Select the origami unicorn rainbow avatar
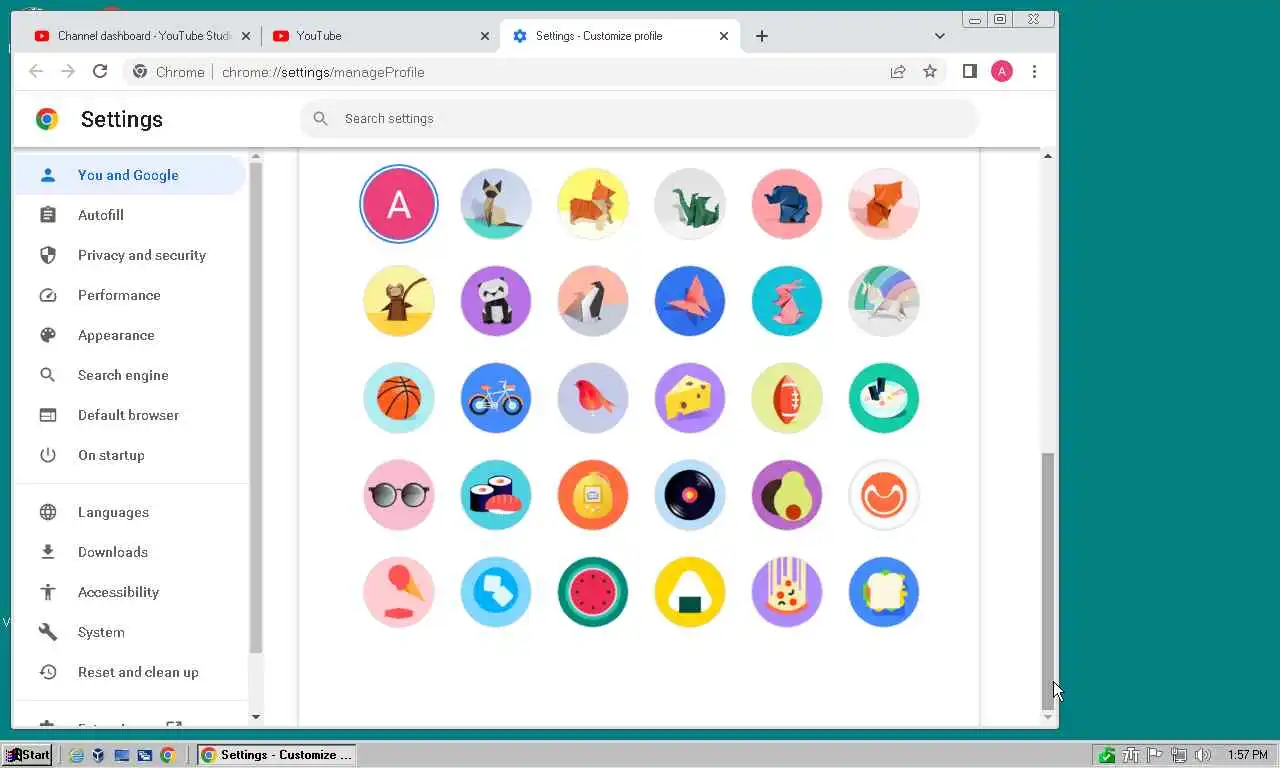The width and height of the screenshot is (1280, 768). click(x=884, y=301)
